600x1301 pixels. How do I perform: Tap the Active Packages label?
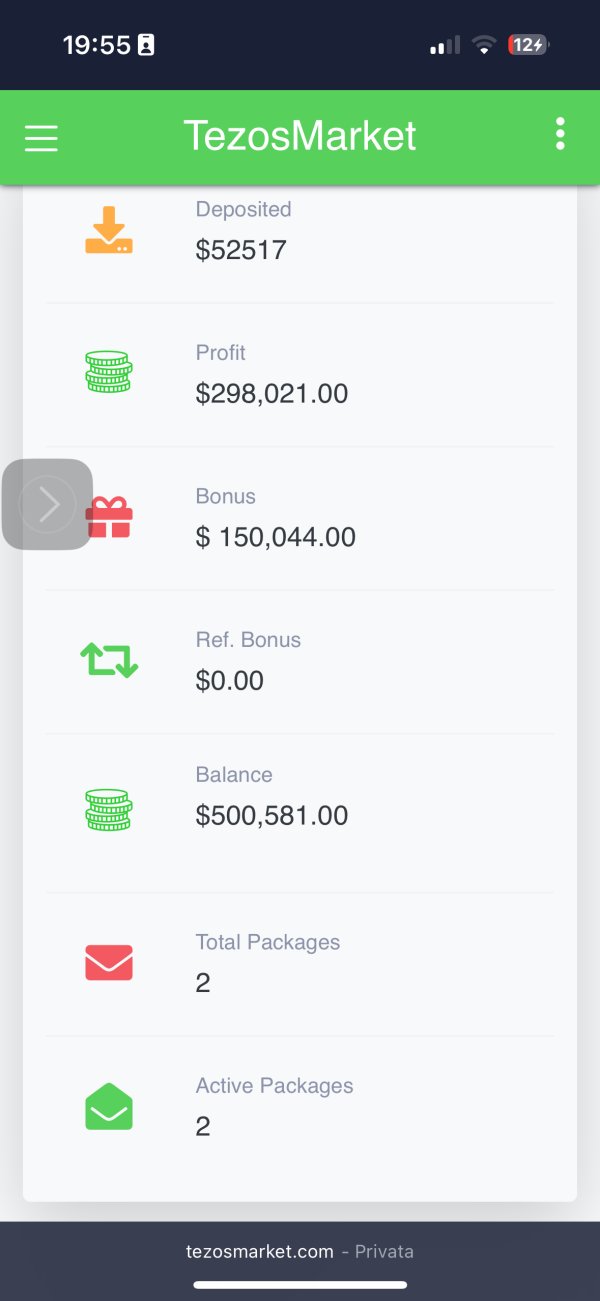pos(274,1086)
